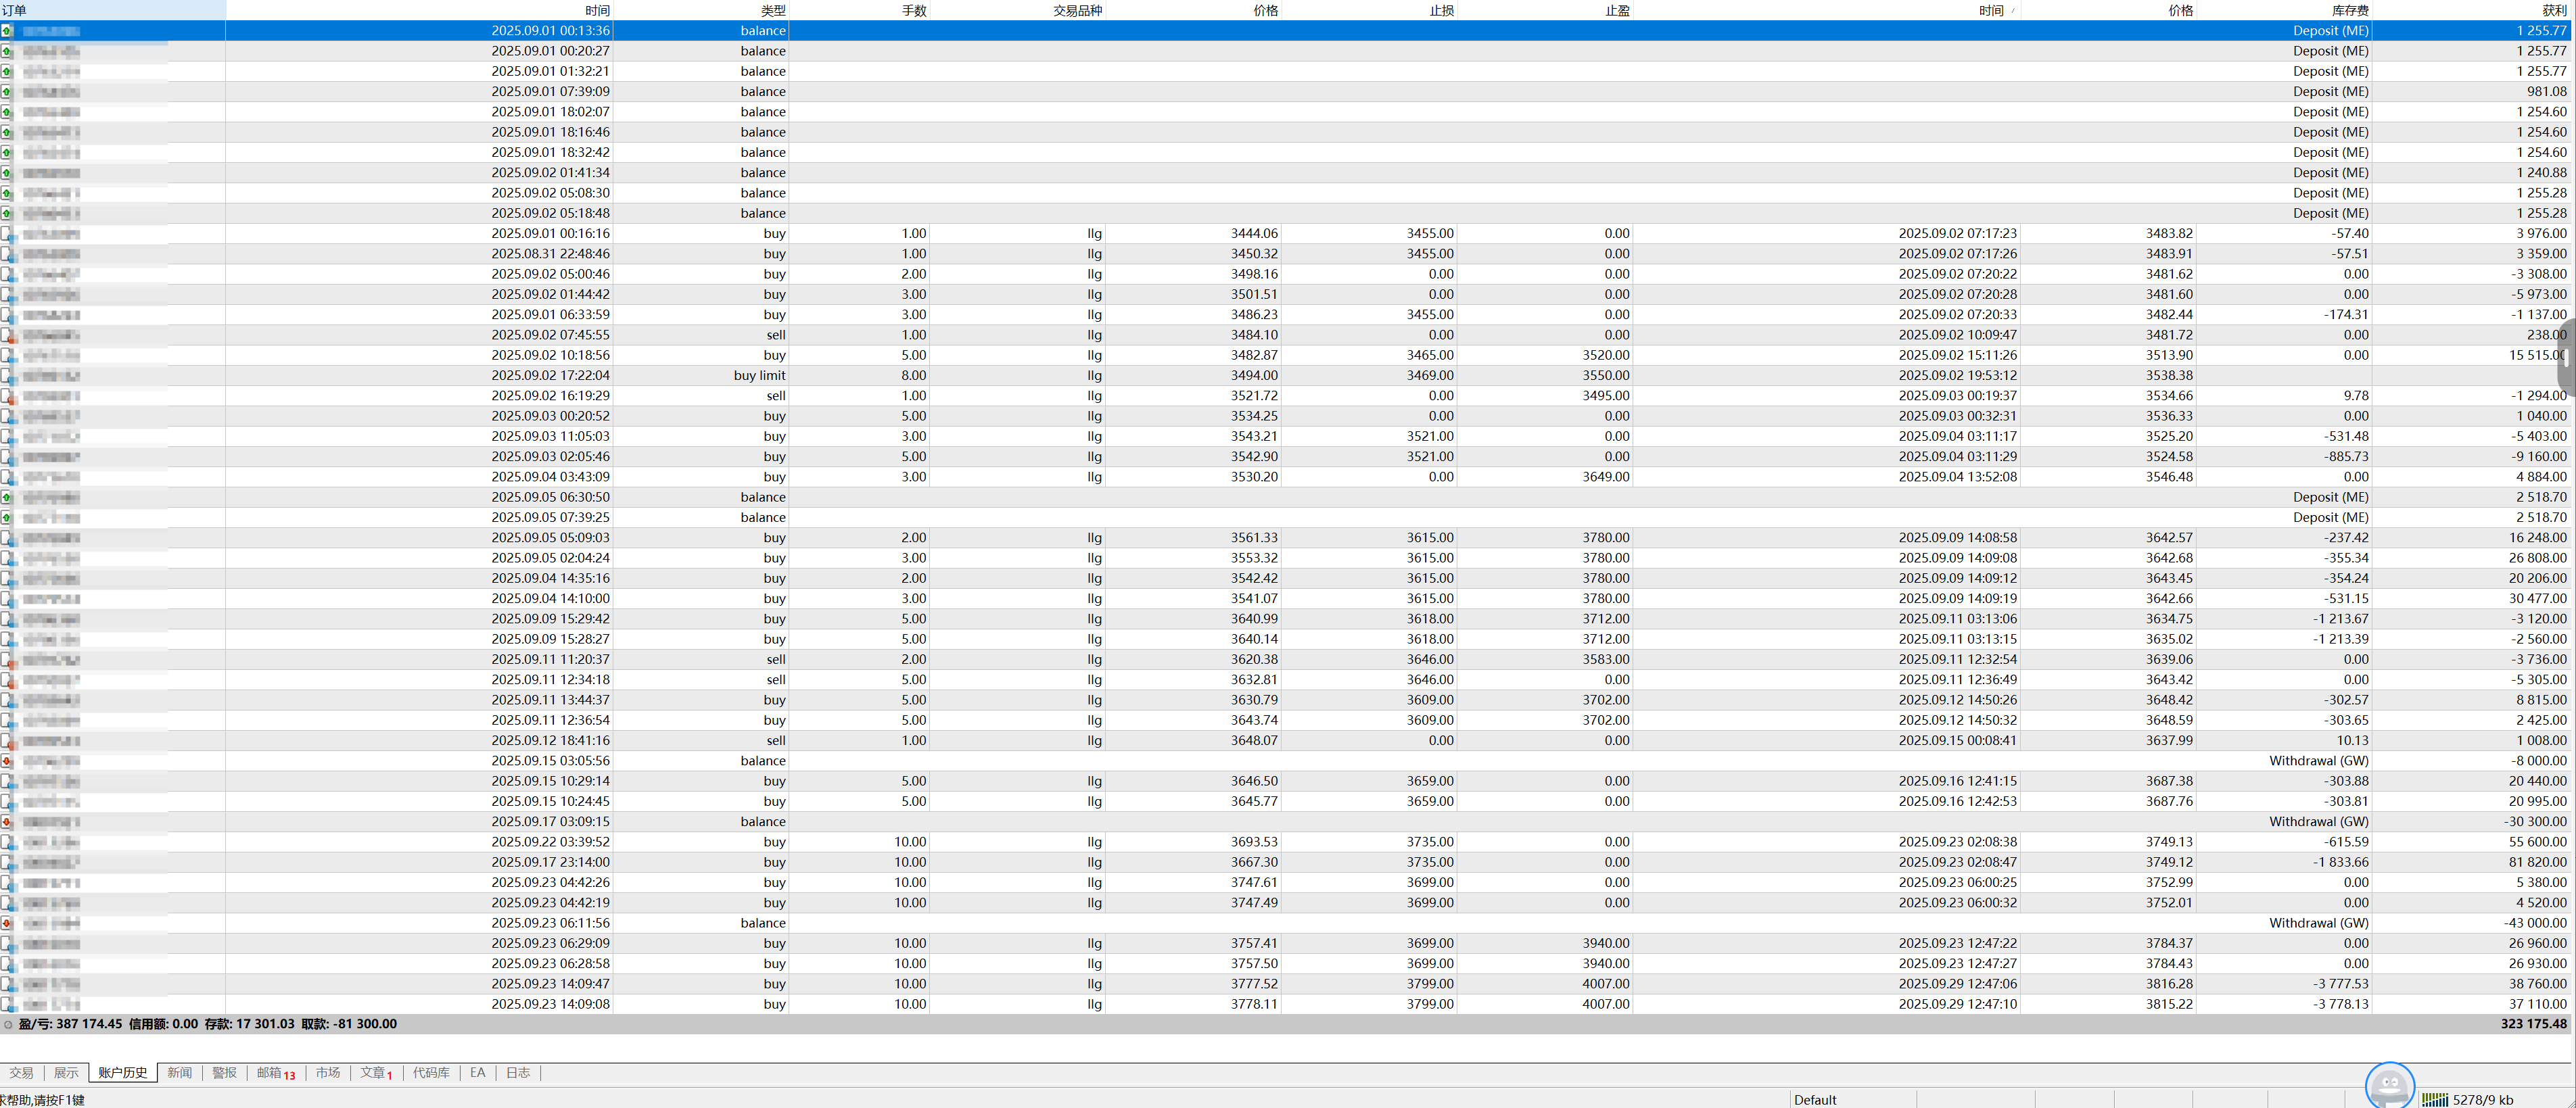The width and height of the screenshot is (2576, 1108).
Task: Sort by the close 时间 column arrow
Action: coord(2012,10)
